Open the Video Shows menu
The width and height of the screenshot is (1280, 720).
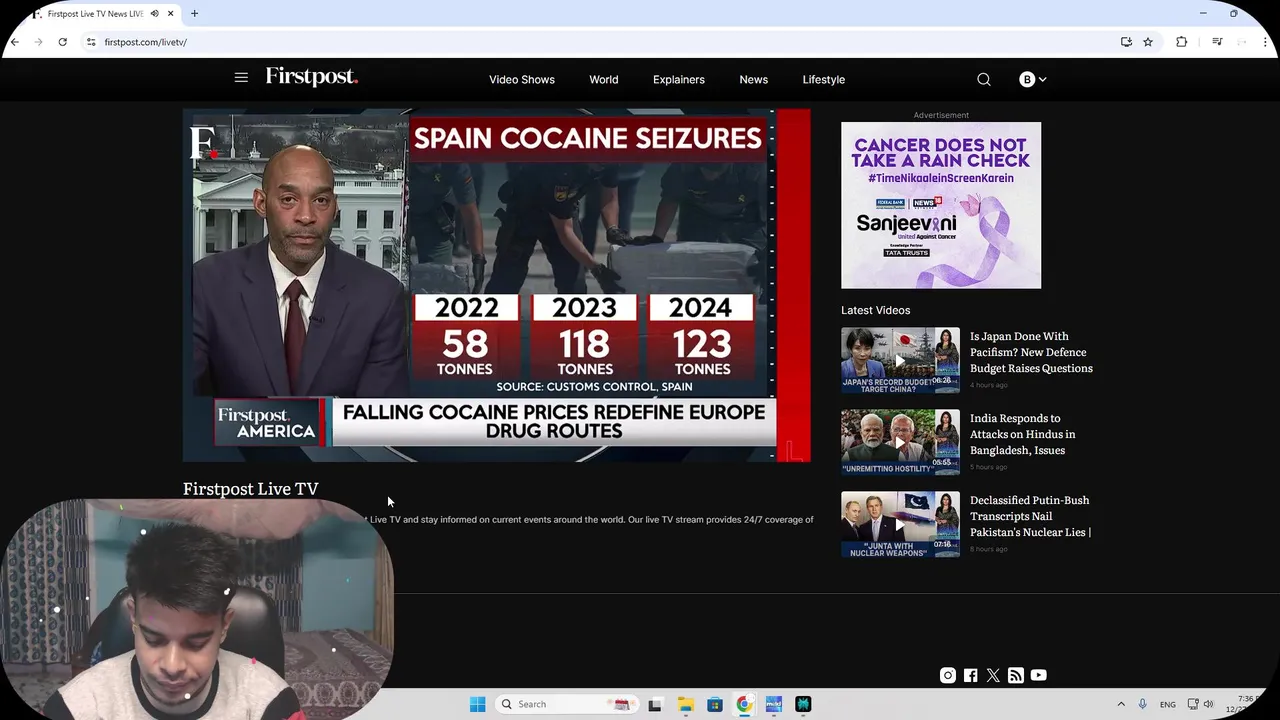pos(522,79)
